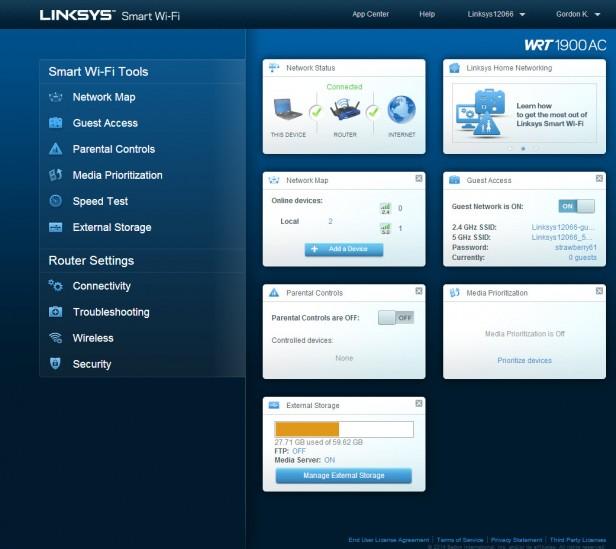Click the strawberry61 guest password value
The image size is (616, 549).
tap(576, 247)
